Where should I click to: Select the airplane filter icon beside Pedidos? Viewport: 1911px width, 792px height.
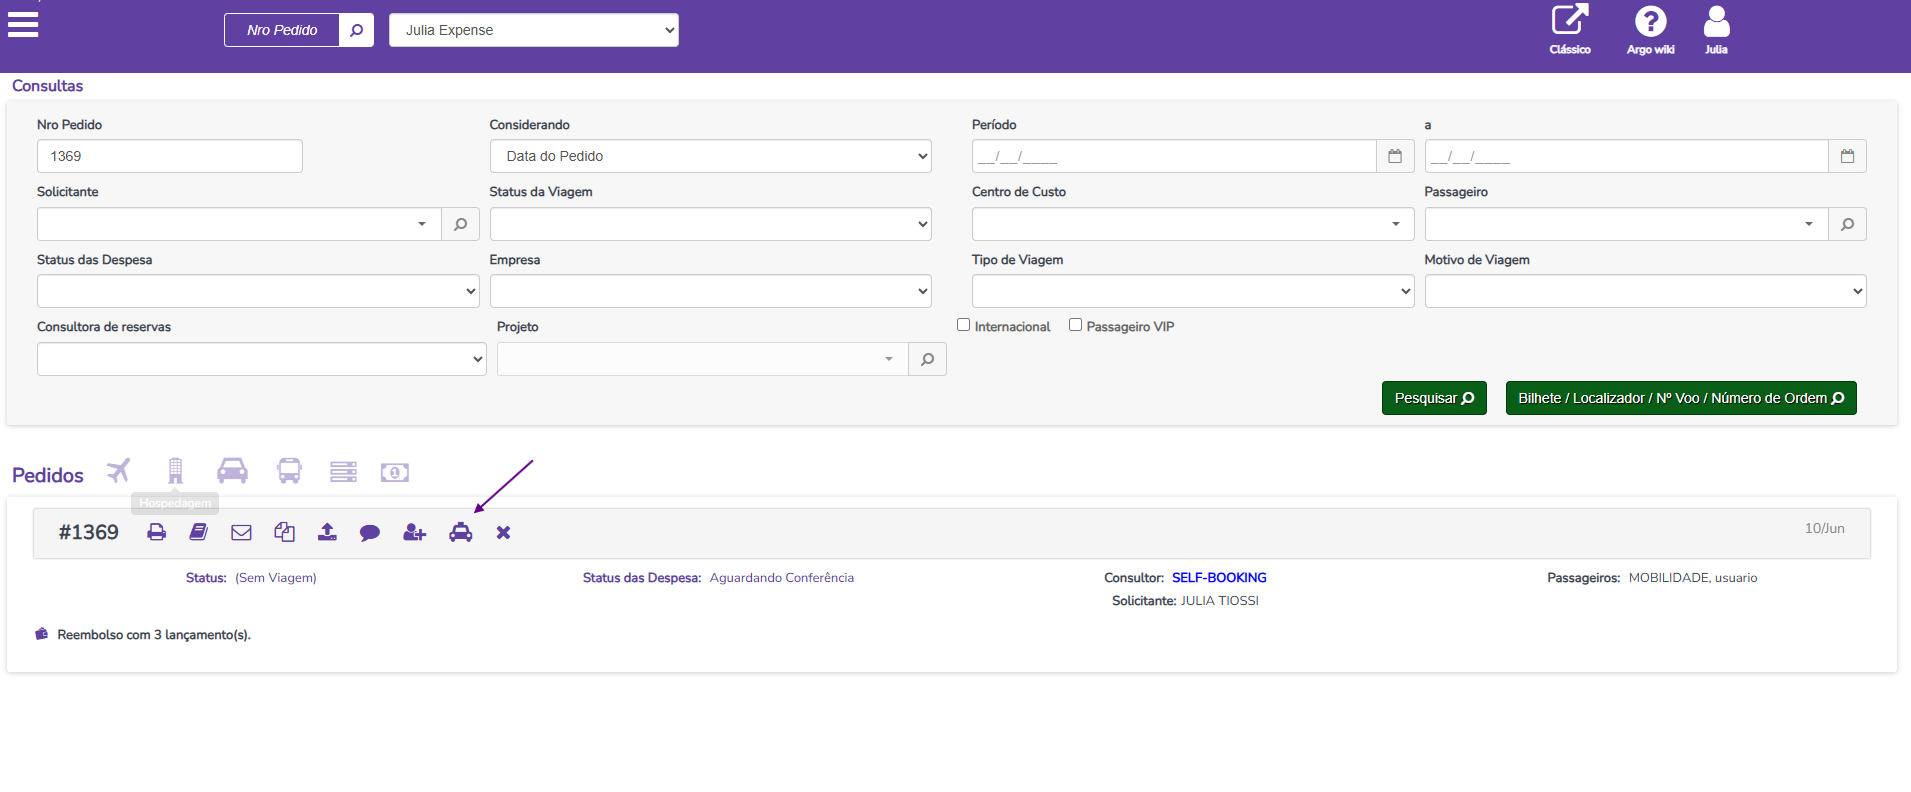coord(119,470)
